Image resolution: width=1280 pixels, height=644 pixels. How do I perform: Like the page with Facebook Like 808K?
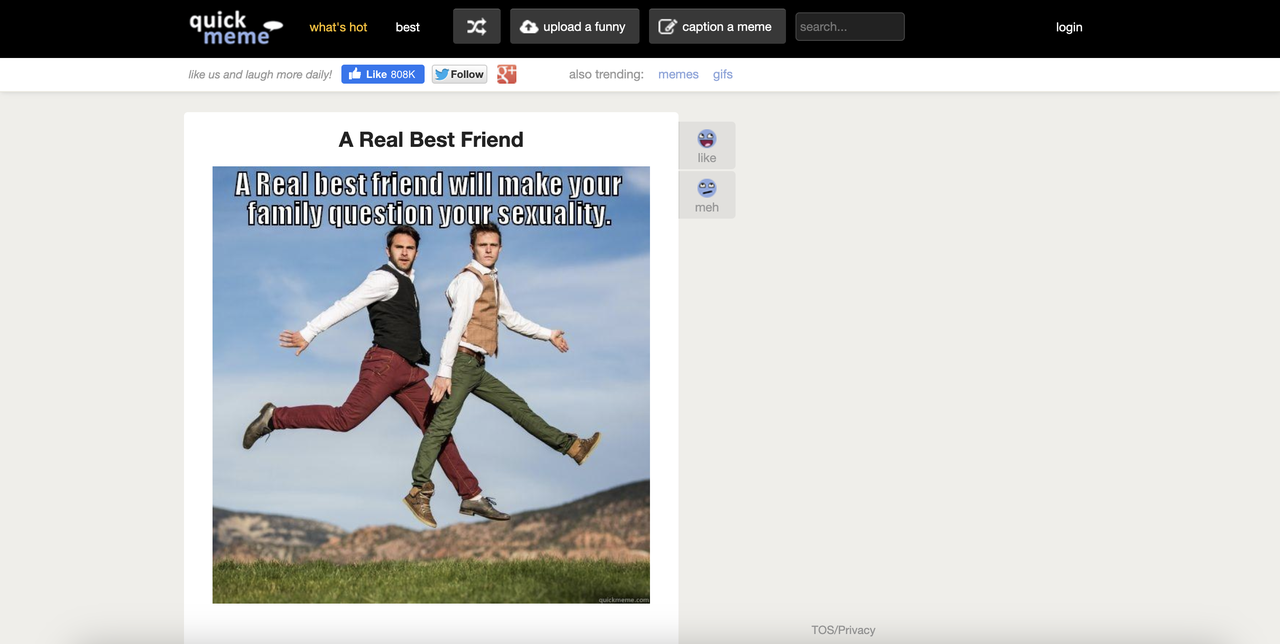click(383, 74)
